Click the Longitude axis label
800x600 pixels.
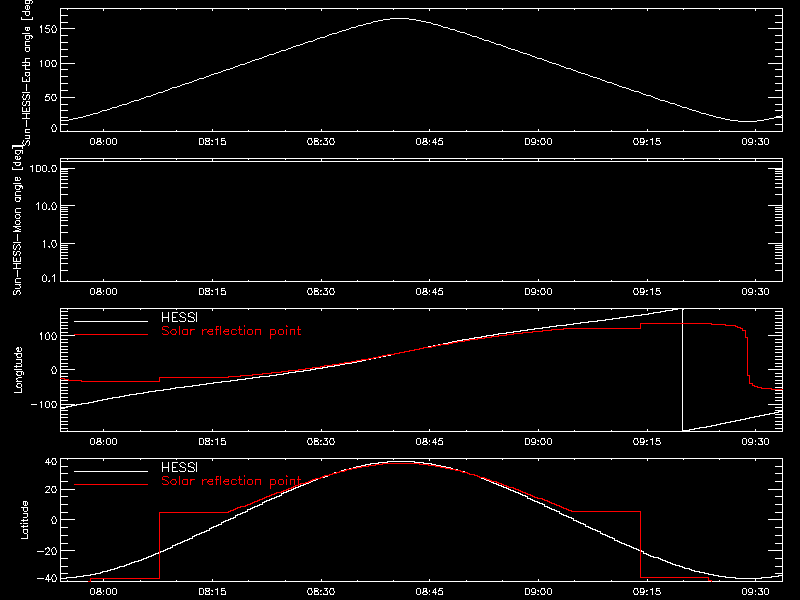tap(18, 370)
